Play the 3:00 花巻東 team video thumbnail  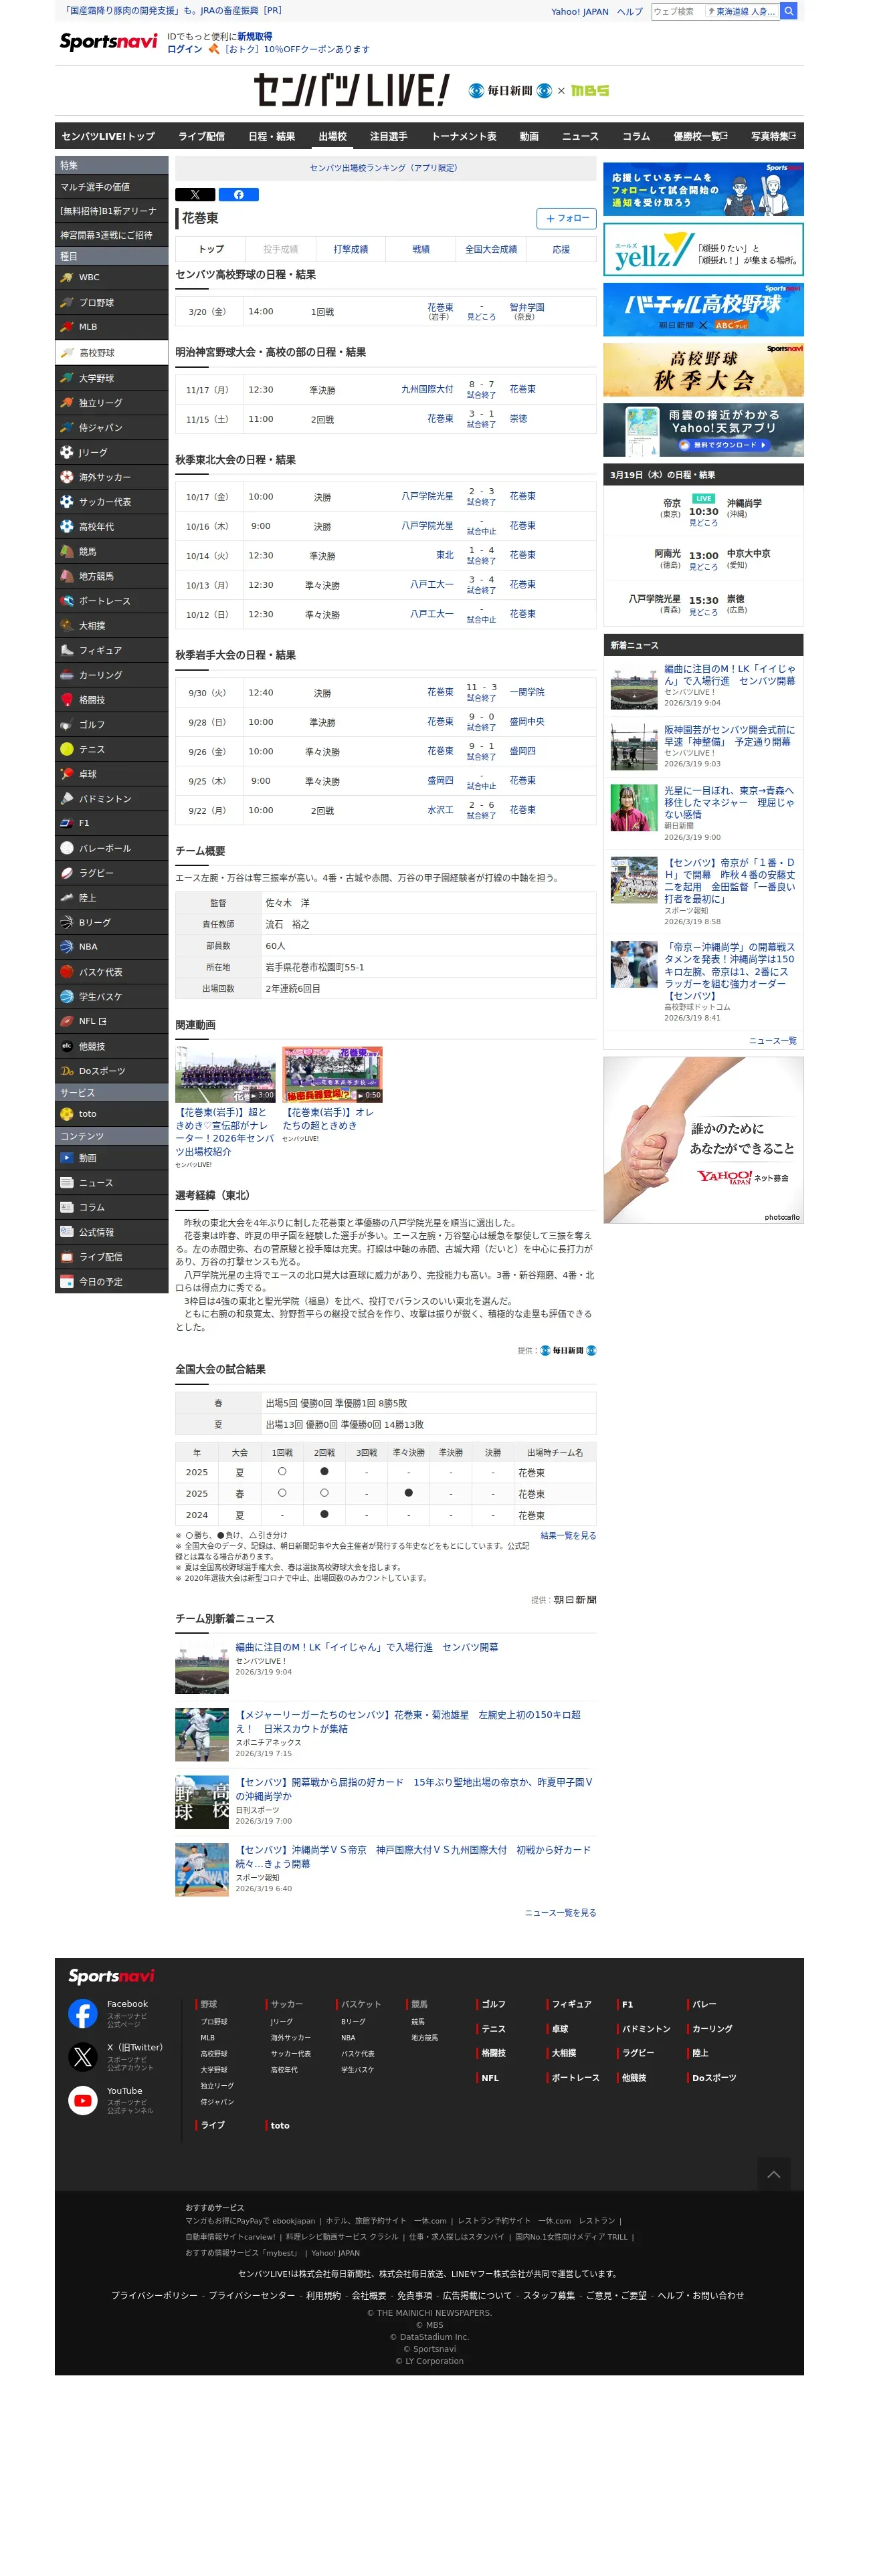pos(225,1074)
